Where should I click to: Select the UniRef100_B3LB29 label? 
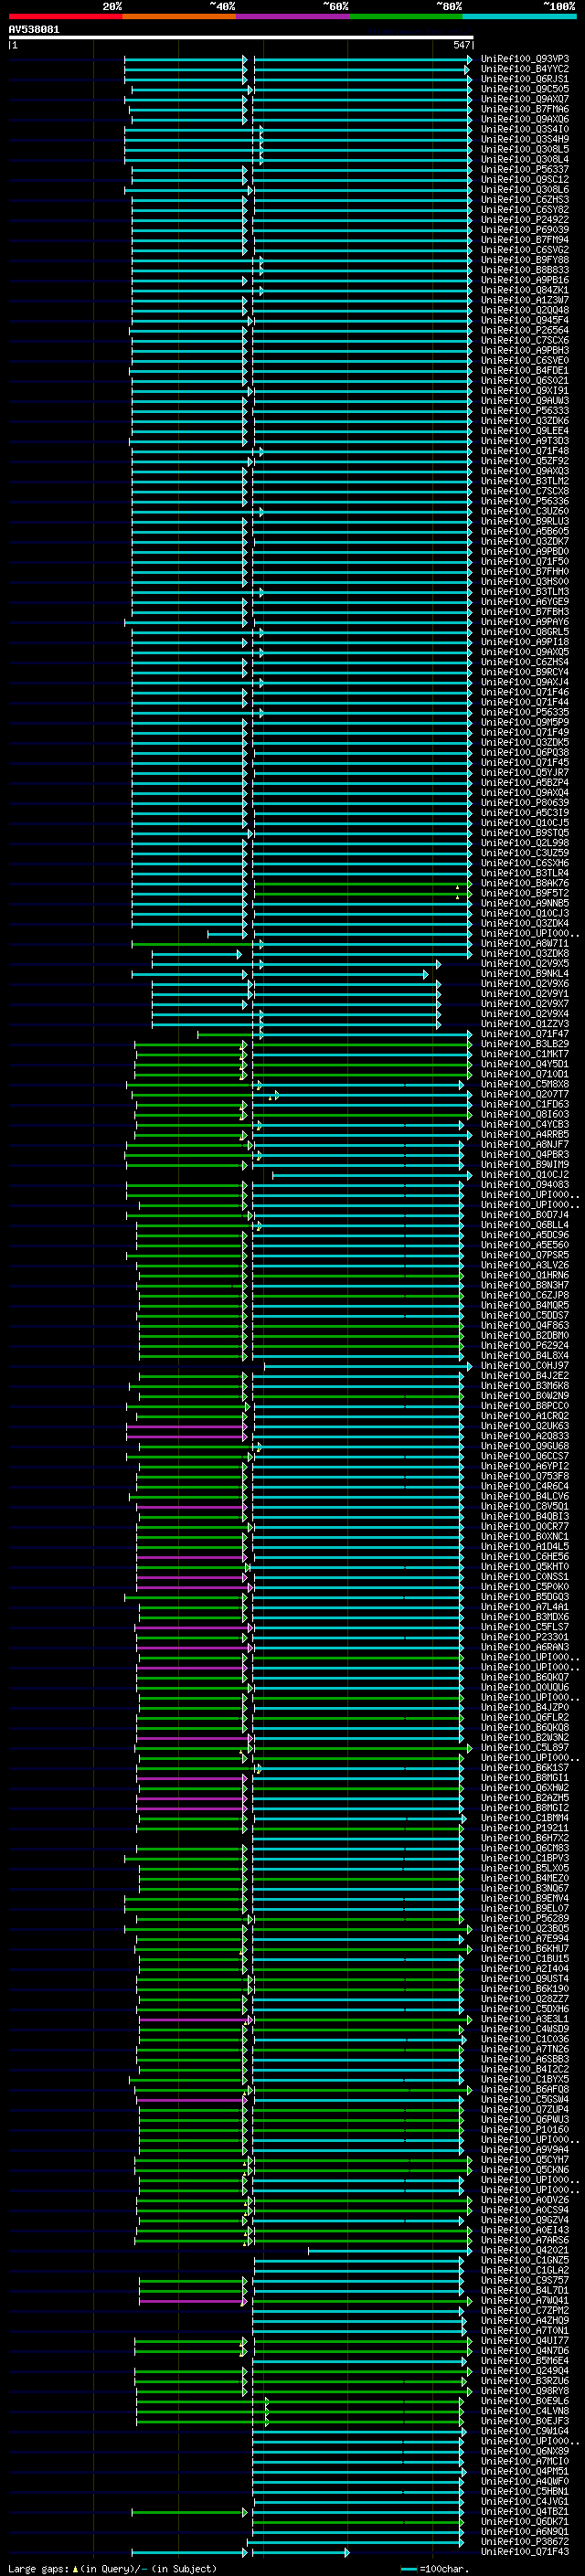coord(524,1044)
